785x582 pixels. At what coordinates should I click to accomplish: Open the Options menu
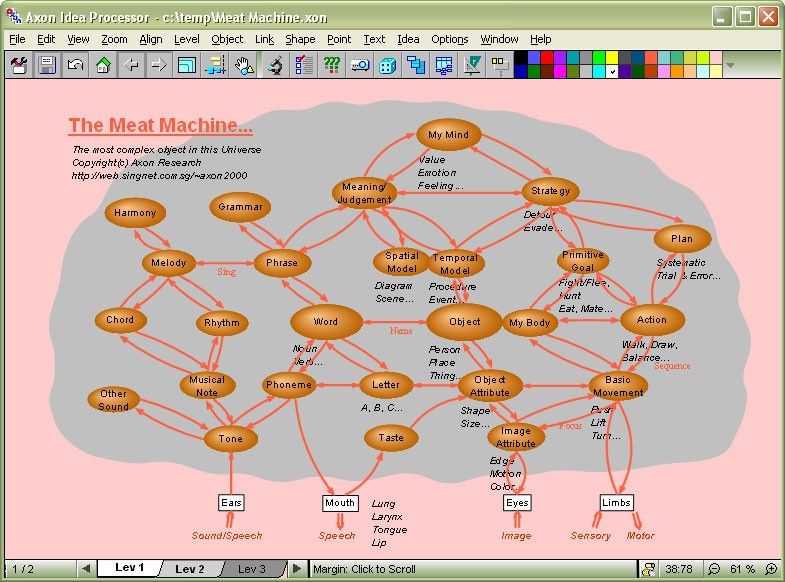pos(449,39)
